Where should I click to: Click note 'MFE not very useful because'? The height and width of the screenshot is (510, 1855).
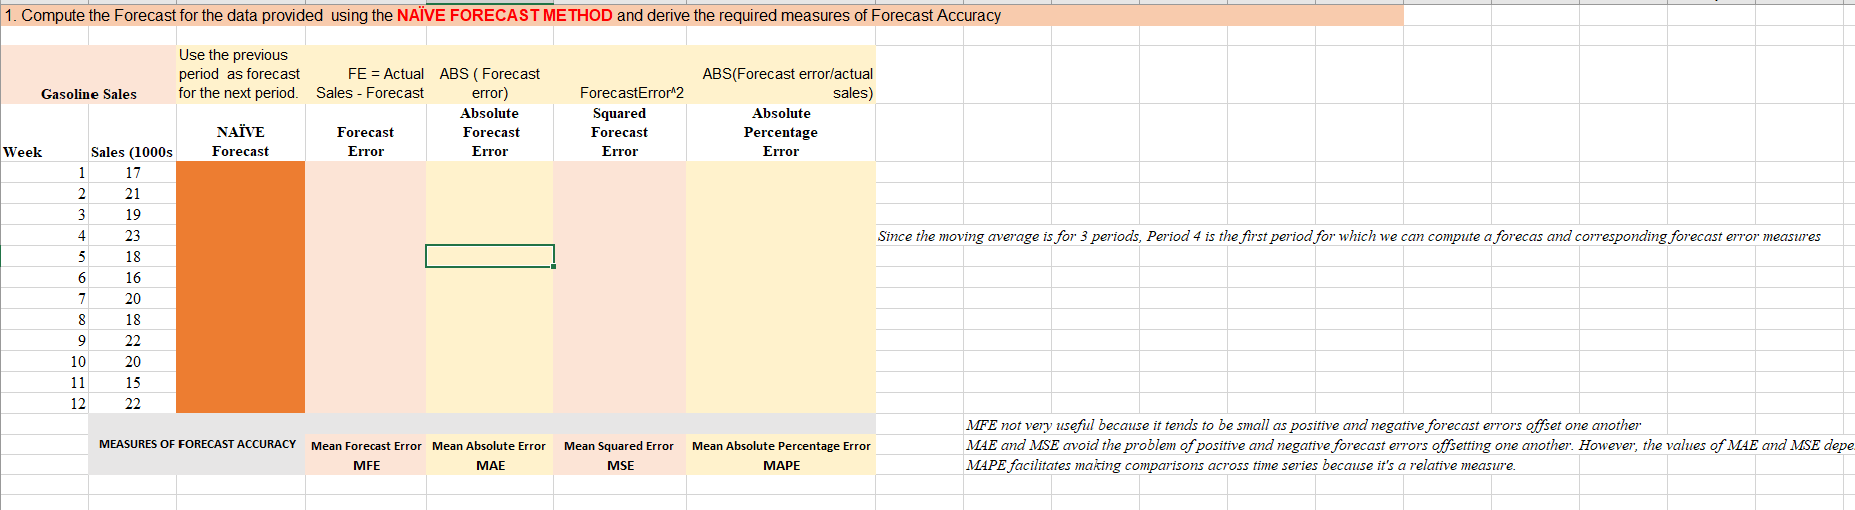(x=1303, y=425)
